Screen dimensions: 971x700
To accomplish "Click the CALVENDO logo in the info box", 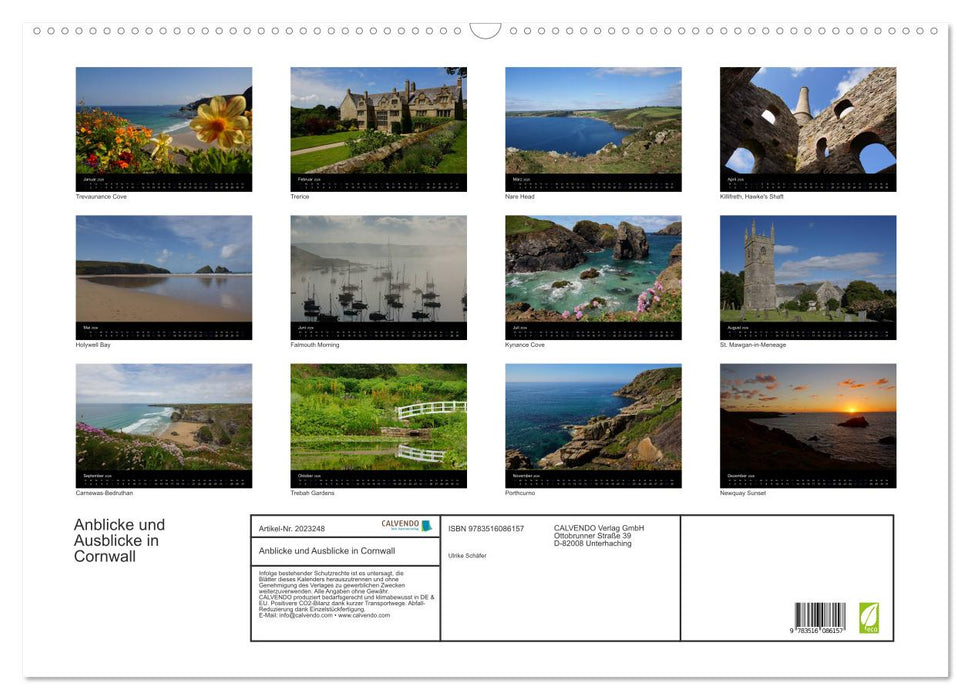I will tap(406, 526).
